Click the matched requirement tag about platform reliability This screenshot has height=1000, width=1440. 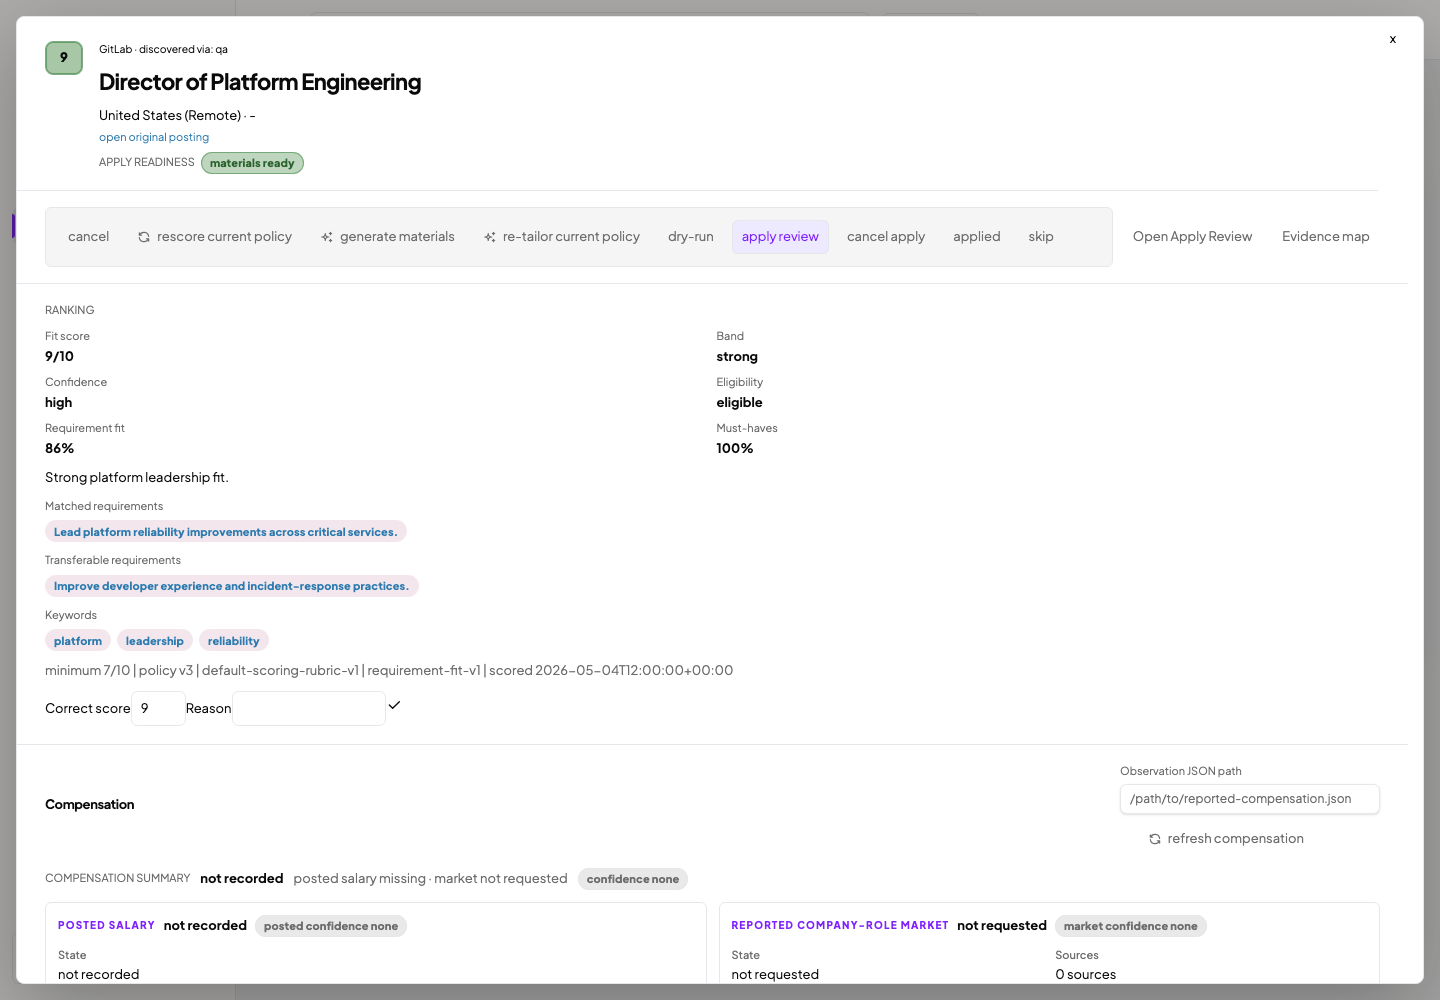tap(226, 532)
